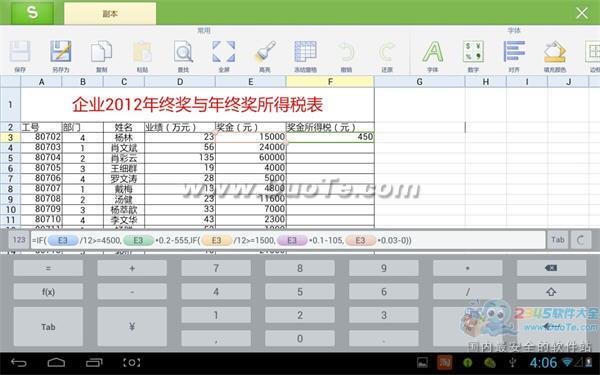The width and height of the screenshot is (600, 375).
Task: Tap the screenshot capture icon in navbar
Action: (x=131, y=362)
